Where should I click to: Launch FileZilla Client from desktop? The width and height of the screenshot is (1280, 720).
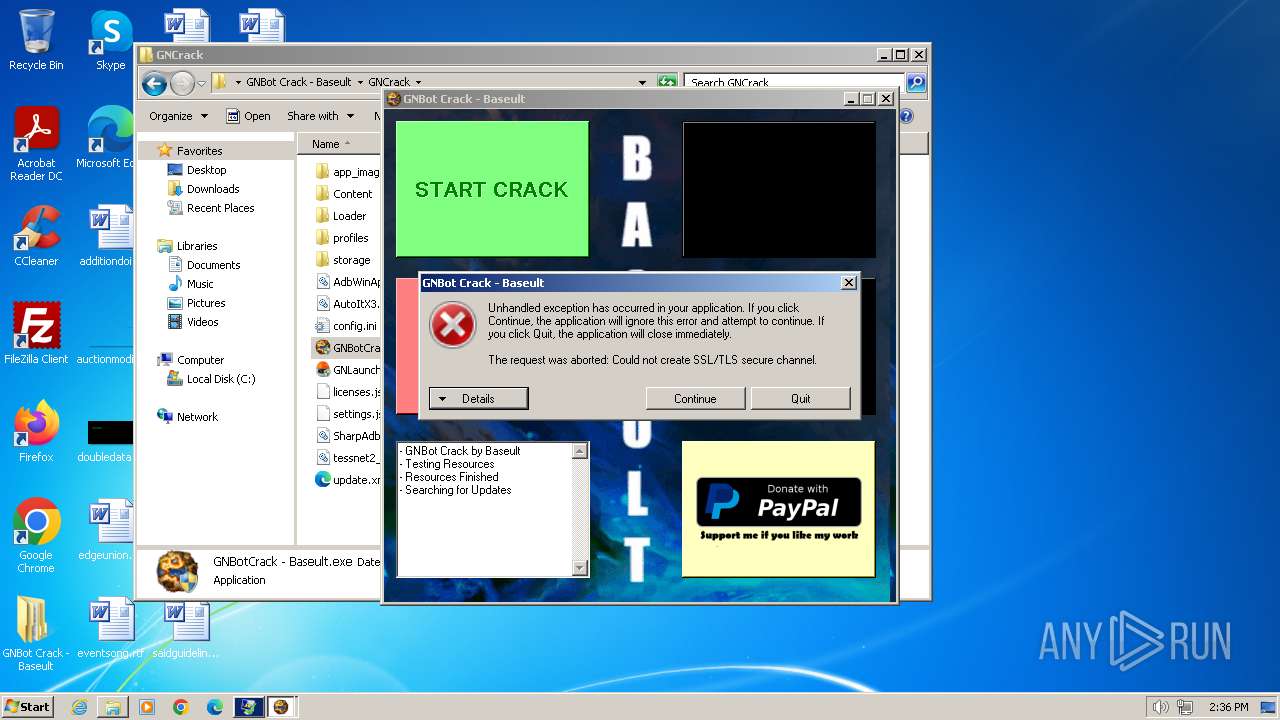click(36, 334)
